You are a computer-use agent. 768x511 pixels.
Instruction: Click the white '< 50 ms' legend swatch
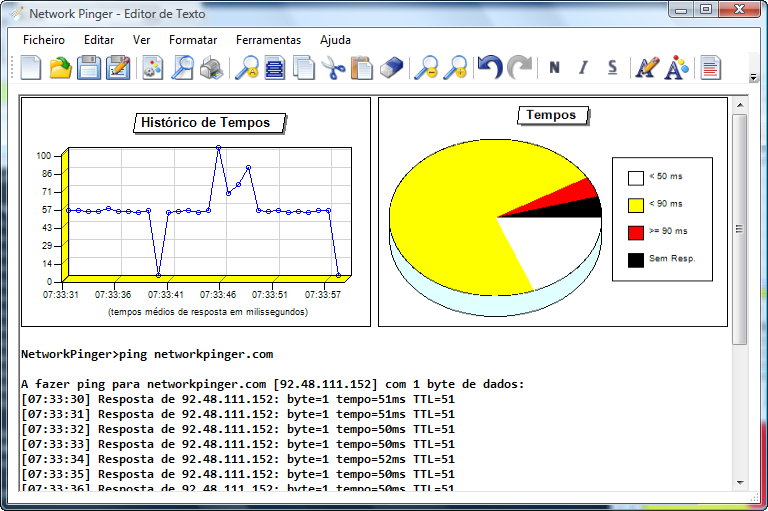point(636,178)
